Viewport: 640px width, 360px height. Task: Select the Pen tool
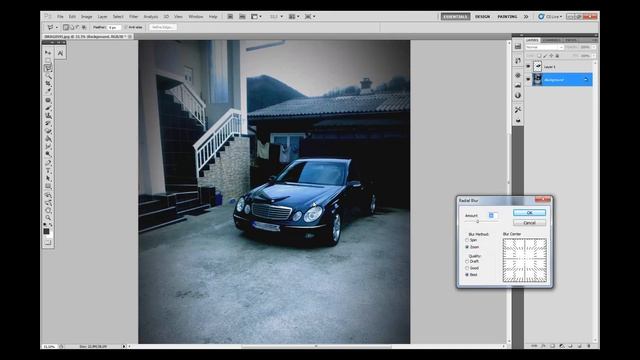click(x=48, y=163)
